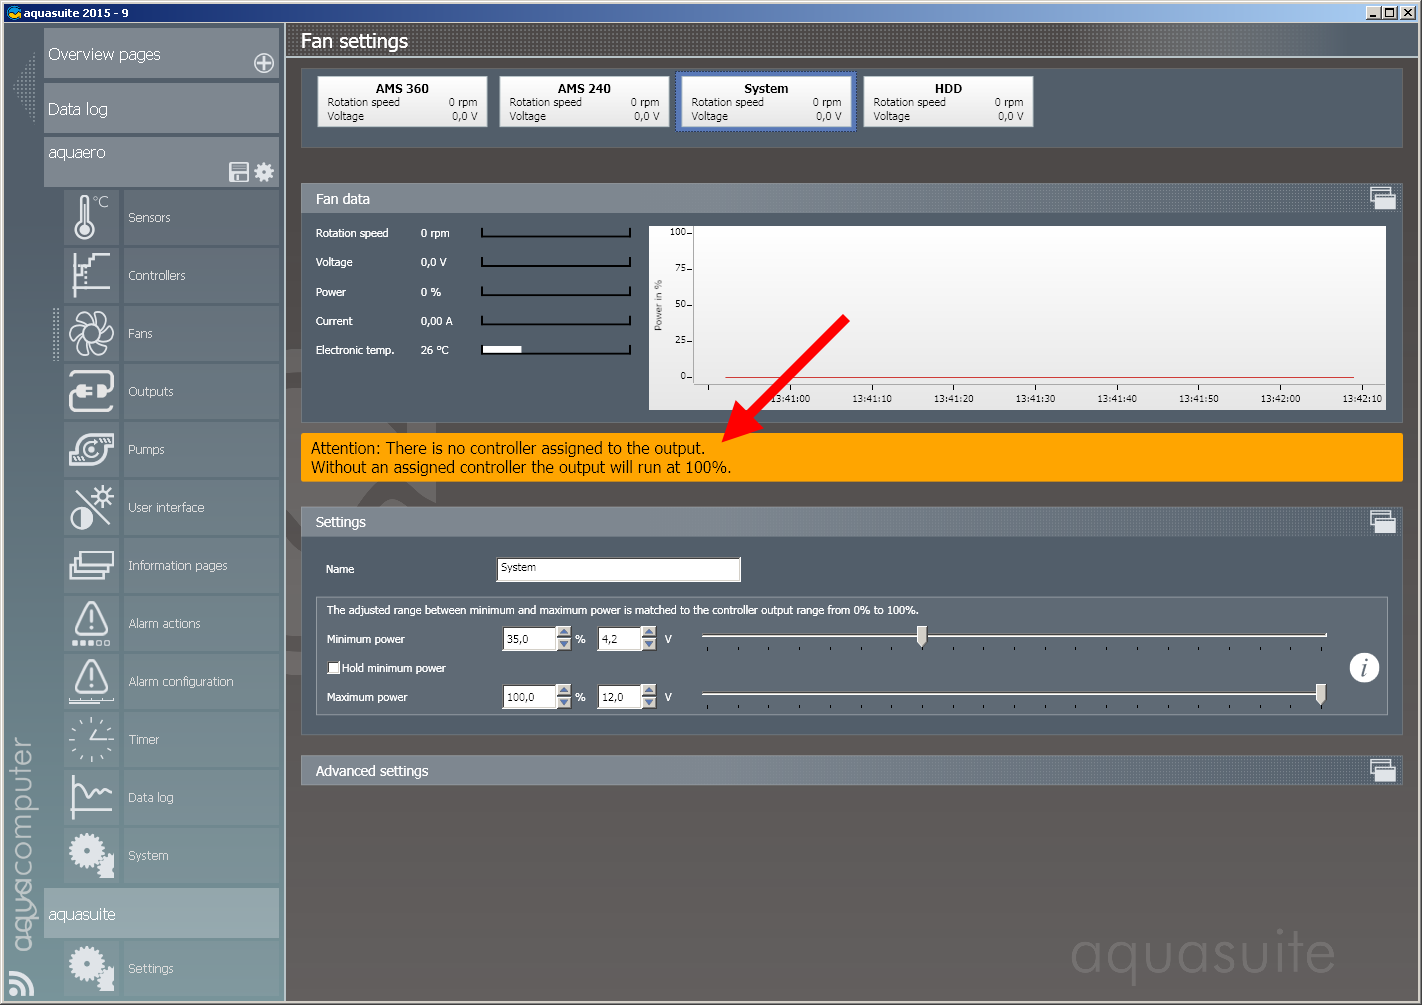Select the AMS 360 fan card
1422x1005 pixels.
pos(402,102)
